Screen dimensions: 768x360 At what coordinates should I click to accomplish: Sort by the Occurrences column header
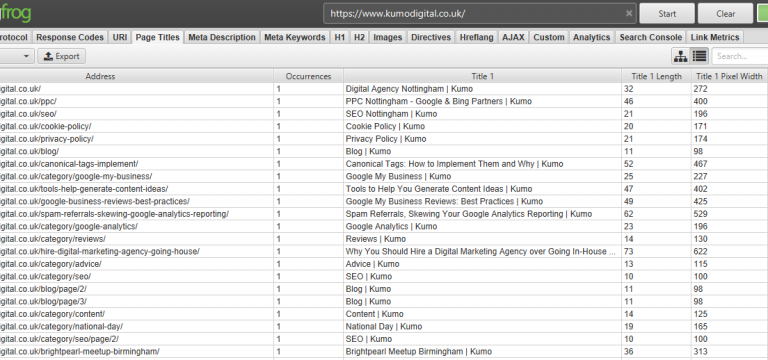pos(309,76)
